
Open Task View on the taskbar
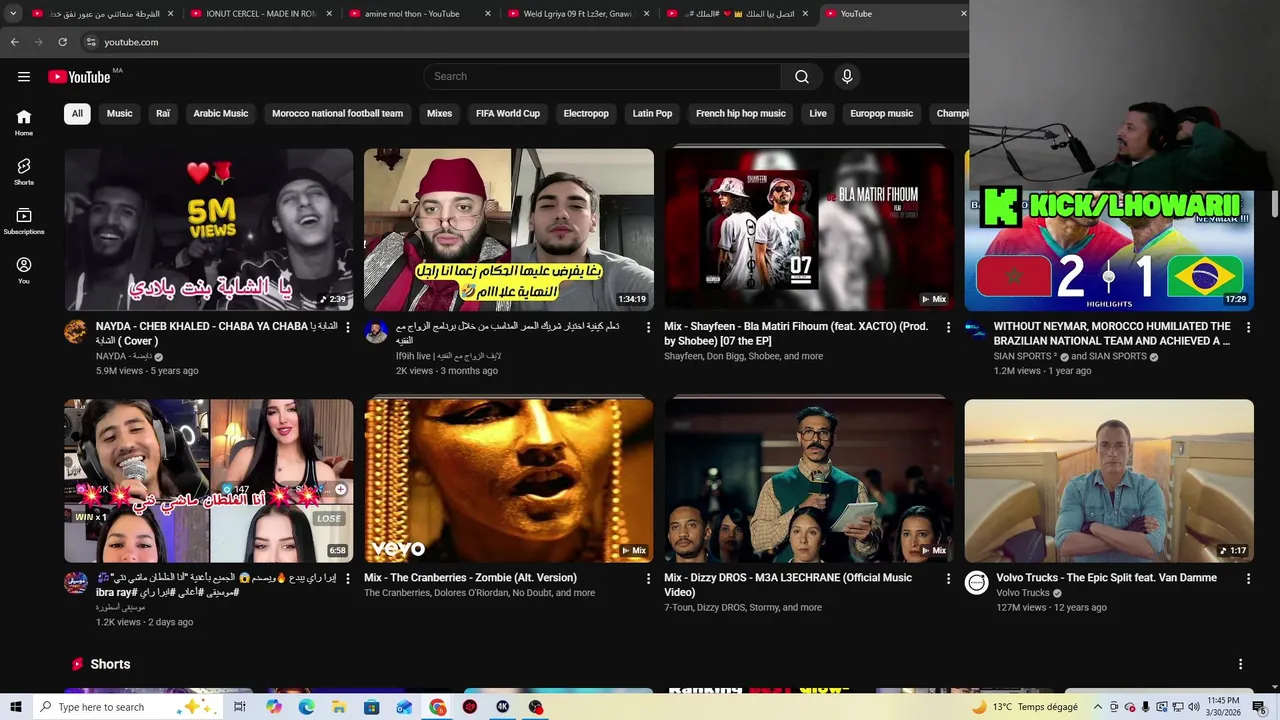[x=239, y=707]
